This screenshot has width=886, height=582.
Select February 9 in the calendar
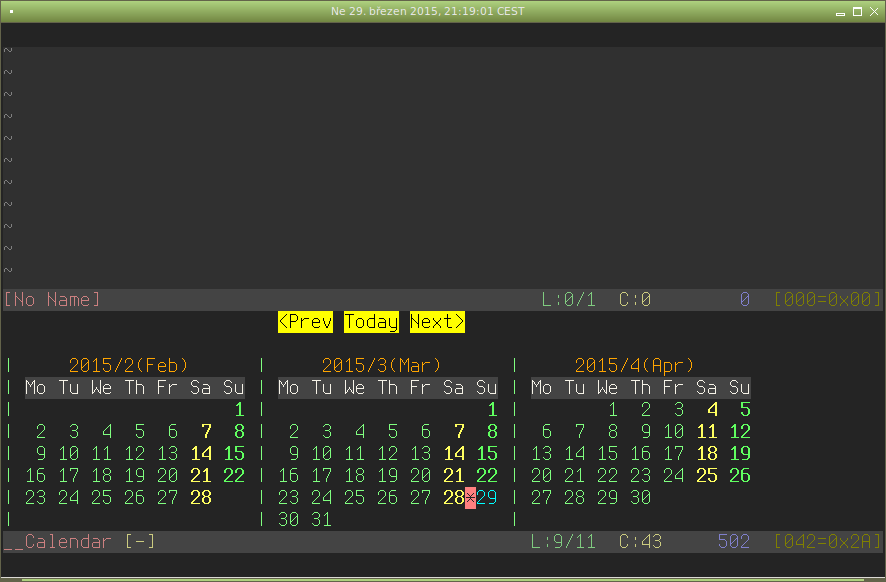pyautogui.click(x=41, y=454)
